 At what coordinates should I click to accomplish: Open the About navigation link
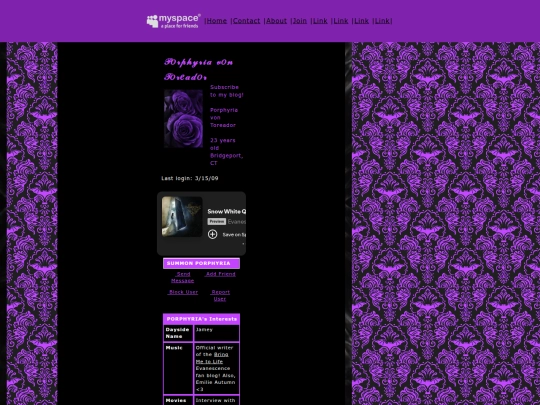tap(276, 21)
